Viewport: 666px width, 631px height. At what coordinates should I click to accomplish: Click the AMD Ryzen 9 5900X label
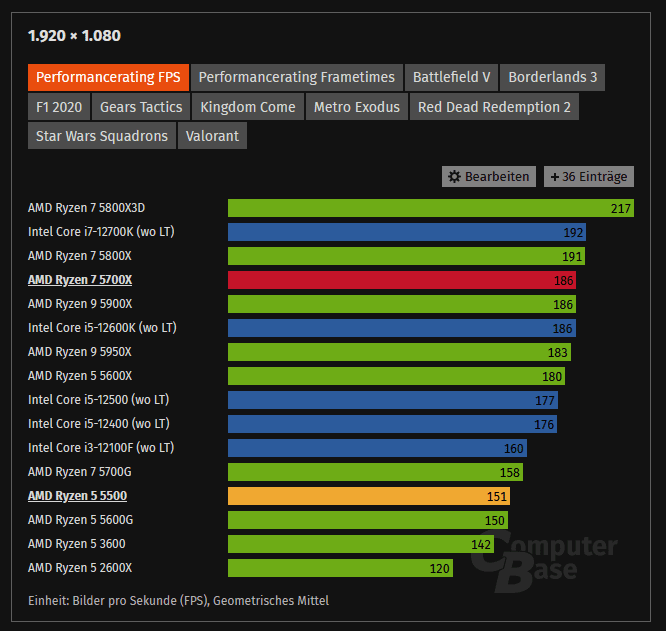pyautogui.click(x=80, y=304)
